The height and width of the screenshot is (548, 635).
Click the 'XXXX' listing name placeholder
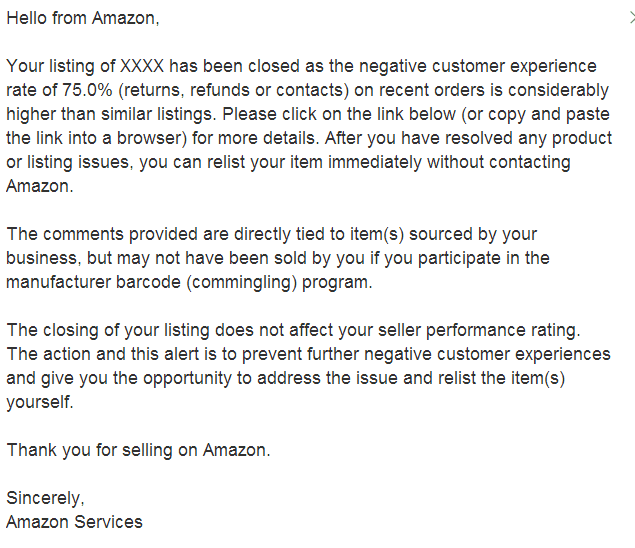coord(142,66)
